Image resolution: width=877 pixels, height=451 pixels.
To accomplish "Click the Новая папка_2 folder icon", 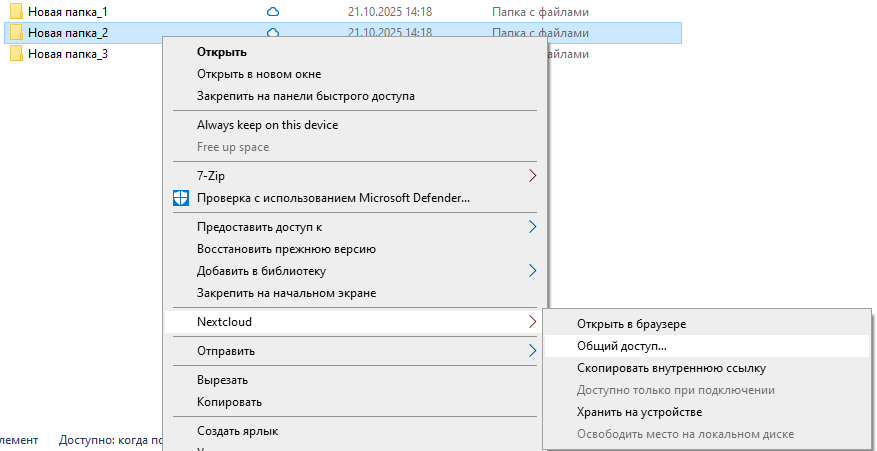I will (17, 33).
